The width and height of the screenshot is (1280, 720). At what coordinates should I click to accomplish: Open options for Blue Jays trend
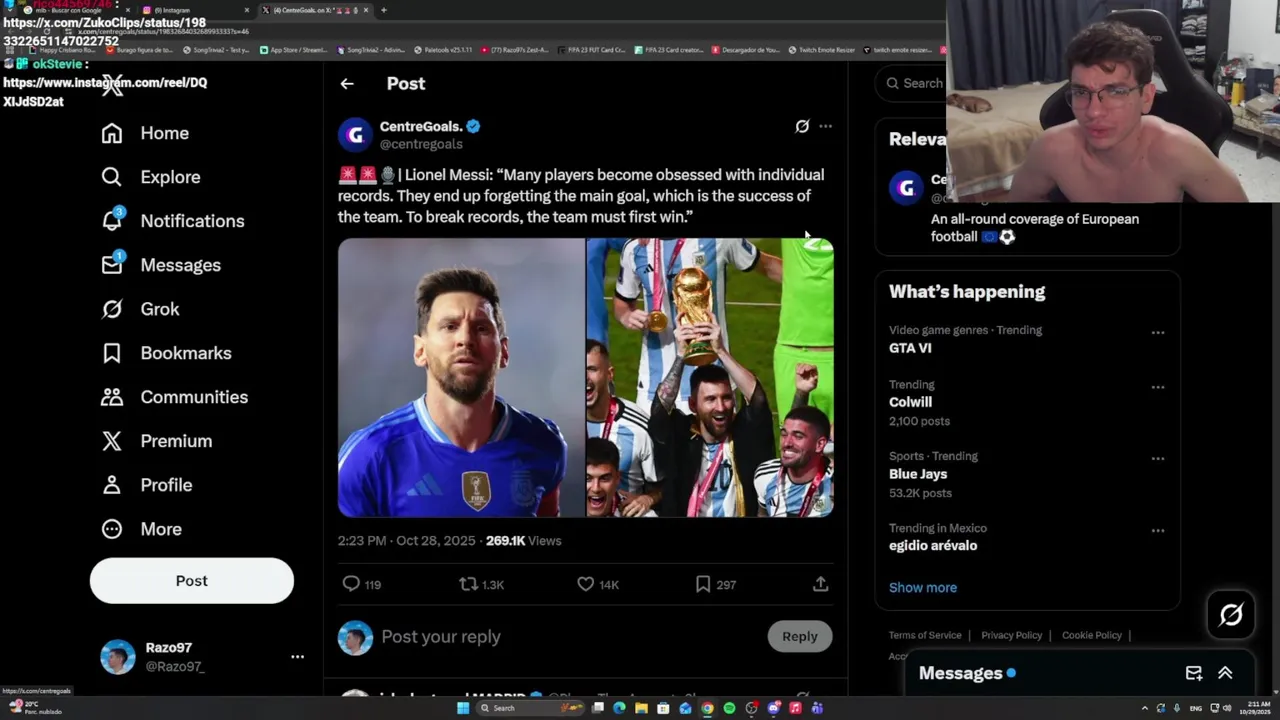point(1158,459)
